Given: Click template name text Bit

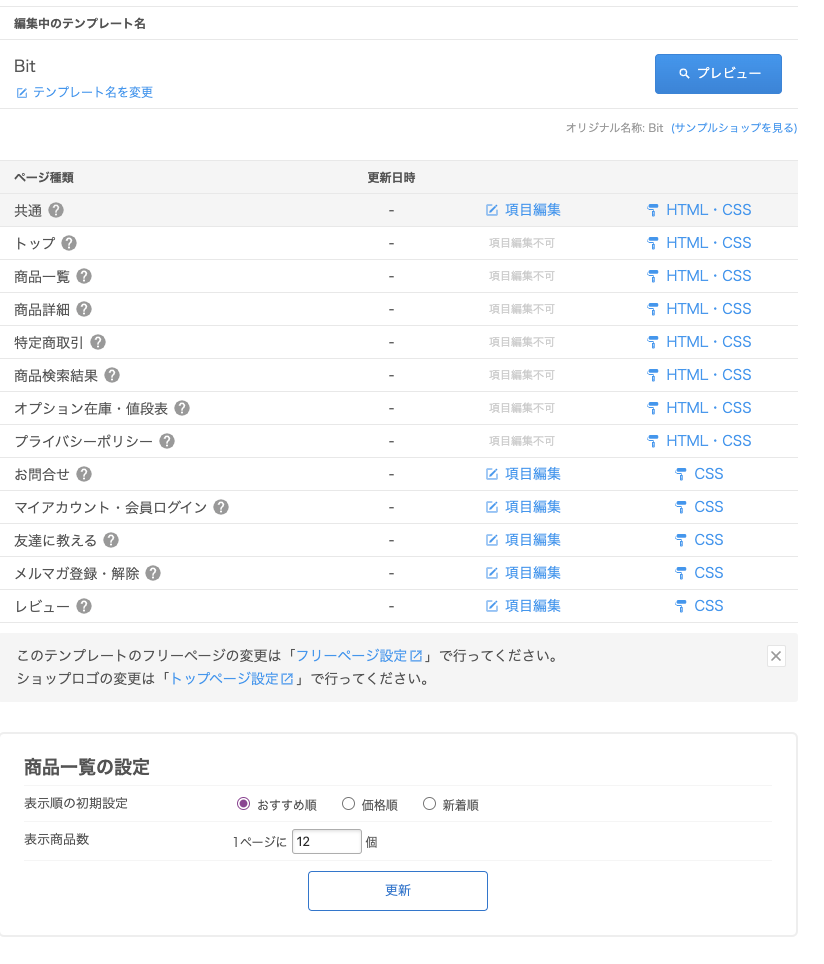Looking at the screenshot, I should [25, 66].
